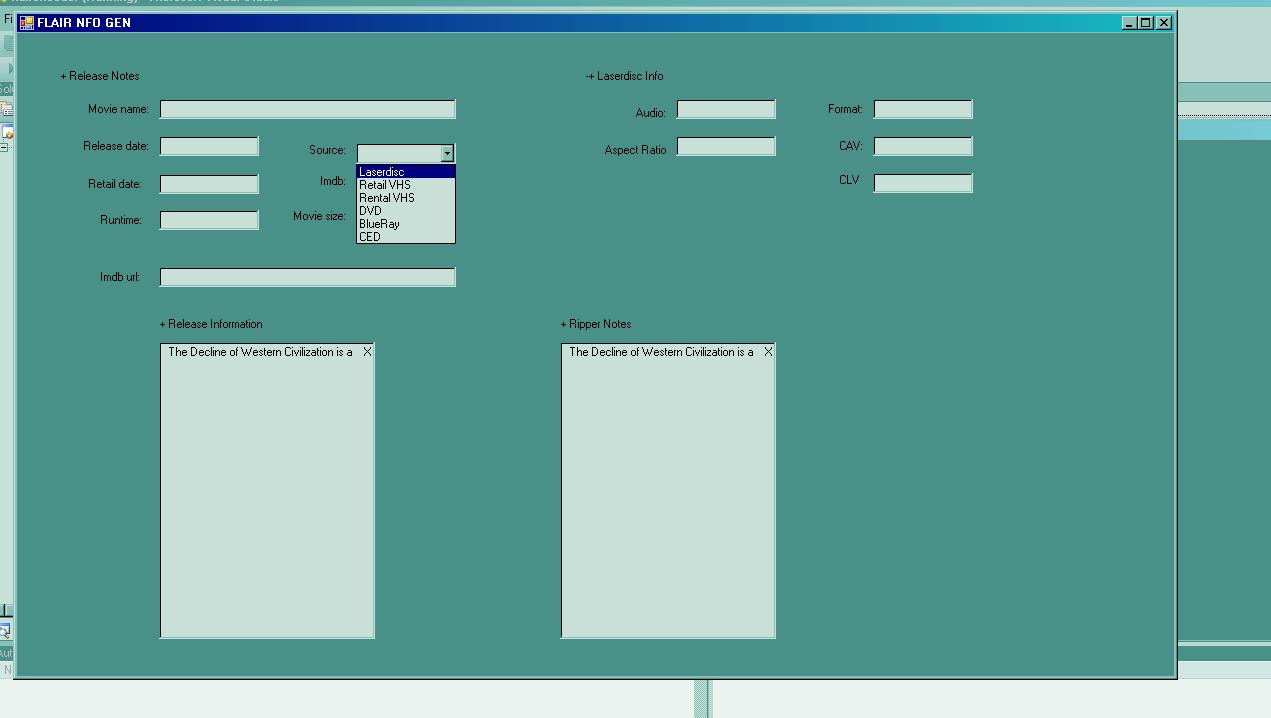The height and width of the screenshot is (718, 1271).
Task: Click the FLAIR NFO GEN title bar icon
Action: pyautogui.click(x=27, y=23)
